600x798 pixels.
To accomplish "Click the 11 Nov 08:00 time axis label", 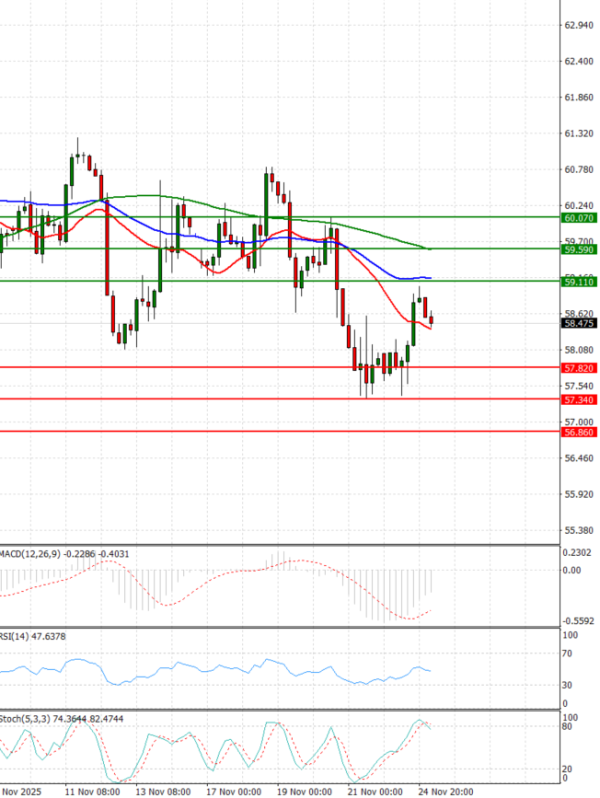I will [93, 789].
